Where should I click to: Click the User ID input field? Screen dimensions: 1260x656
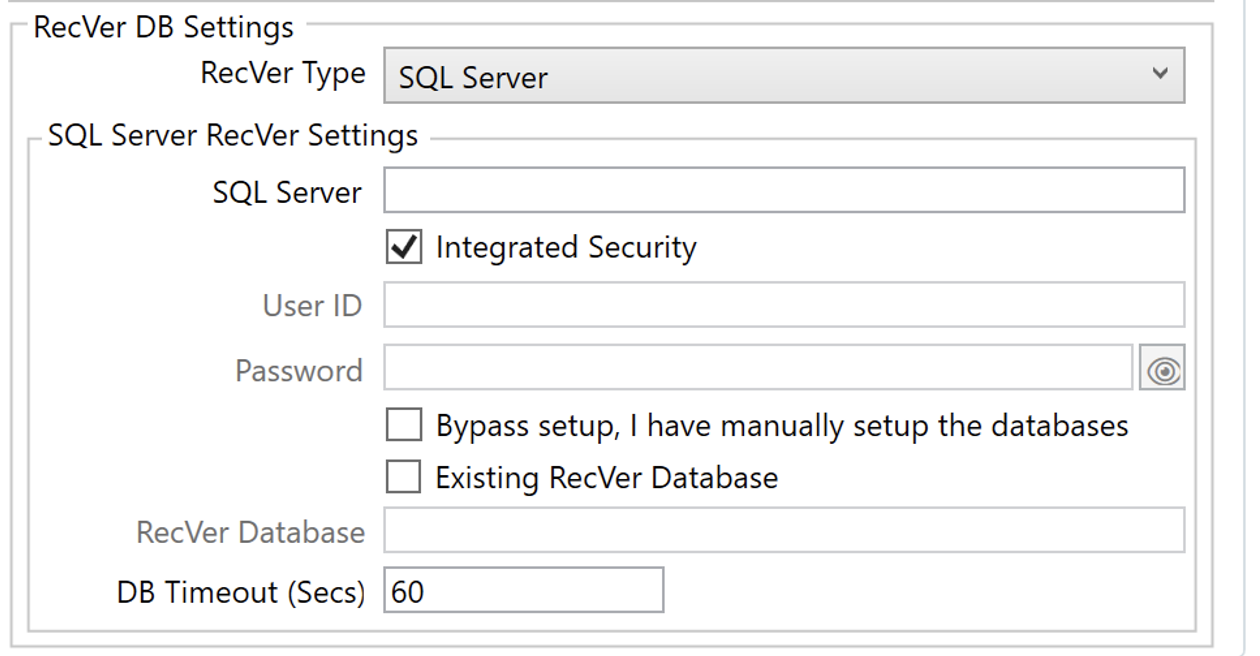tap(784, 304)
